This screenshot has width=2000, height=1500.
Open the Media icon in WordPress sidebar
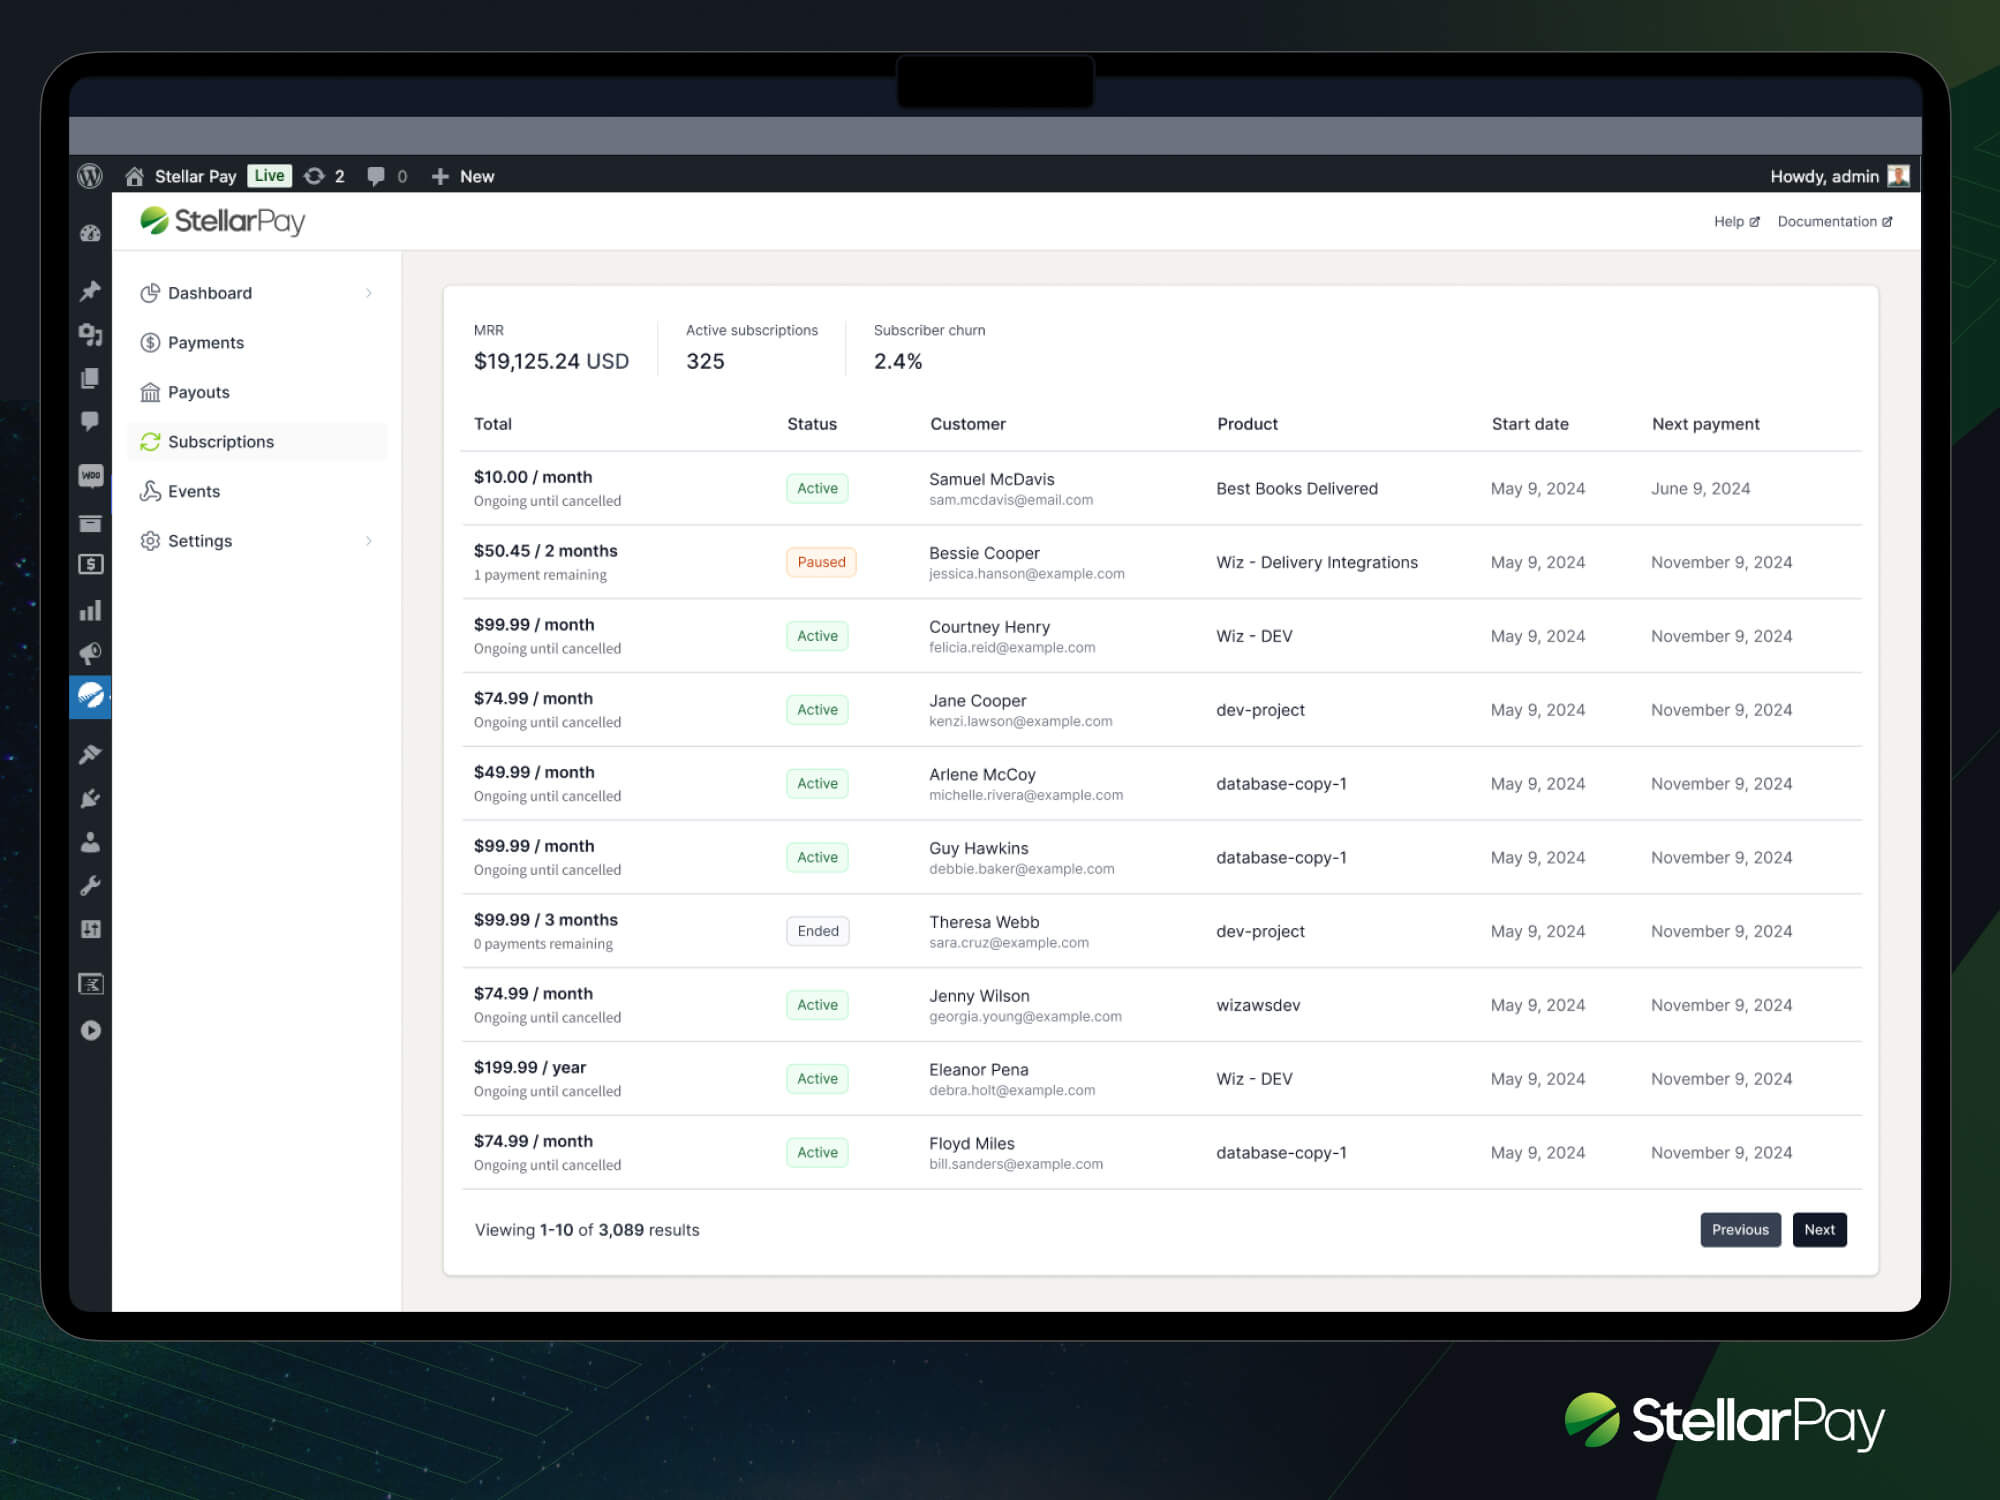tap(90, 335)
